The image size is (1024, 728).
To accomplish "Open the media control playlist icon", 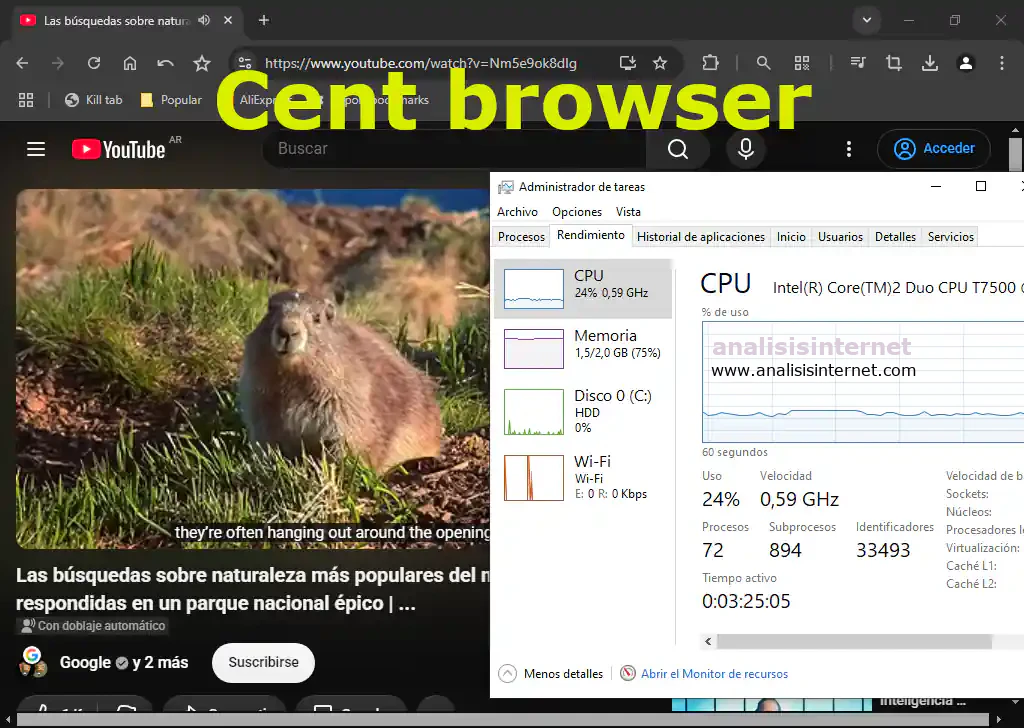I will coord(858,63).
